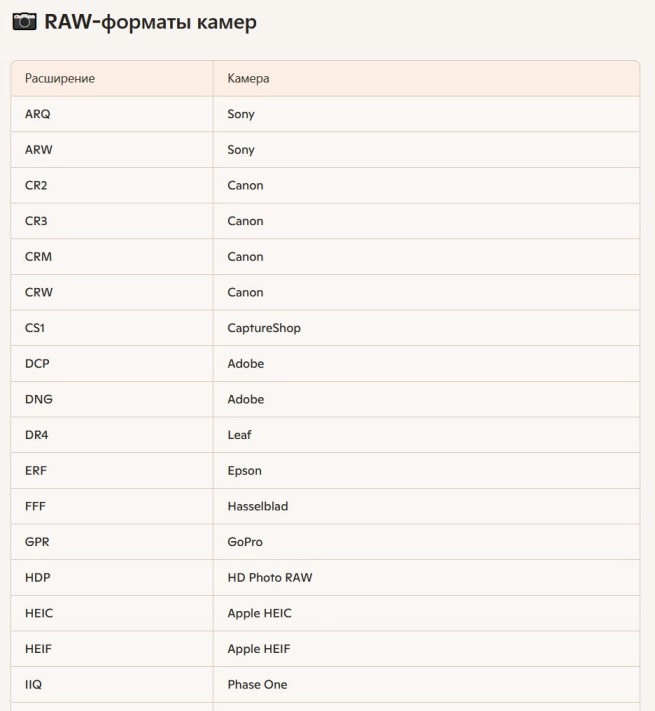The width and height of the screenshot is (655, 711).
Task: Click the Расширение column header
Action: coord(60,78)
